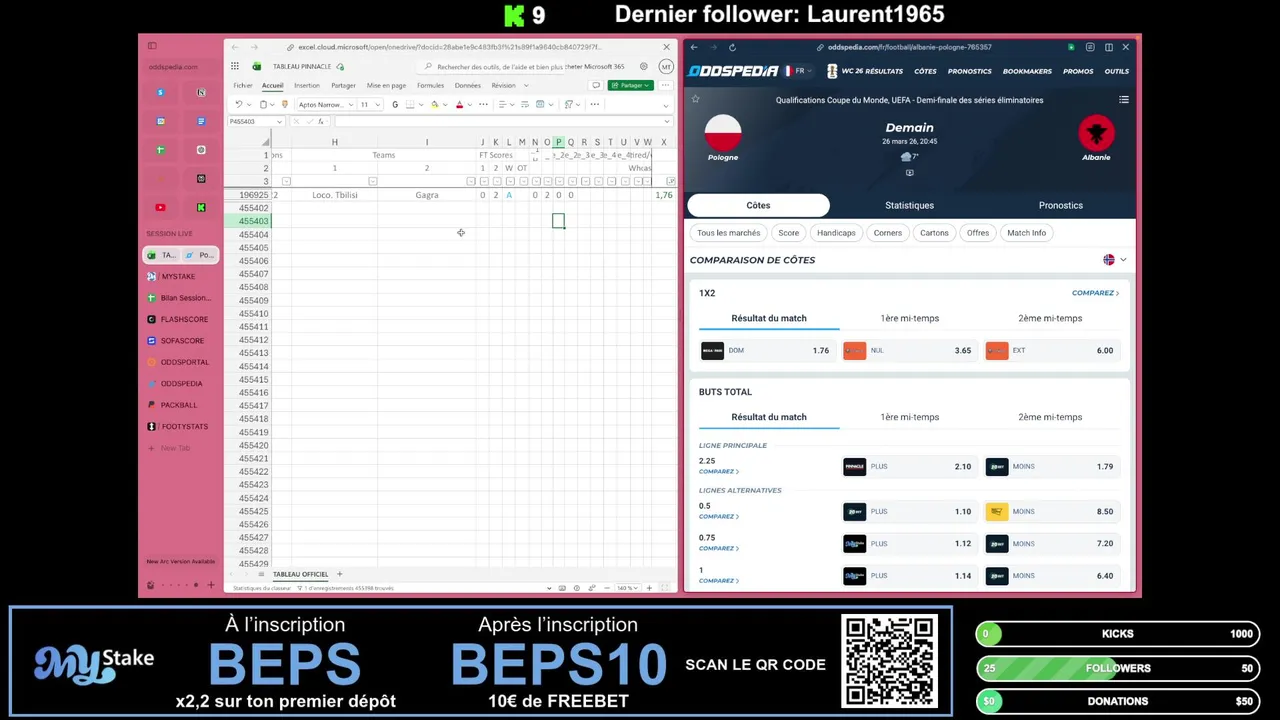Select the TABLEAU OFFICIEL sheet tab
The width and height of the screenshot is (1280, 720).
(x=300, y=575)
